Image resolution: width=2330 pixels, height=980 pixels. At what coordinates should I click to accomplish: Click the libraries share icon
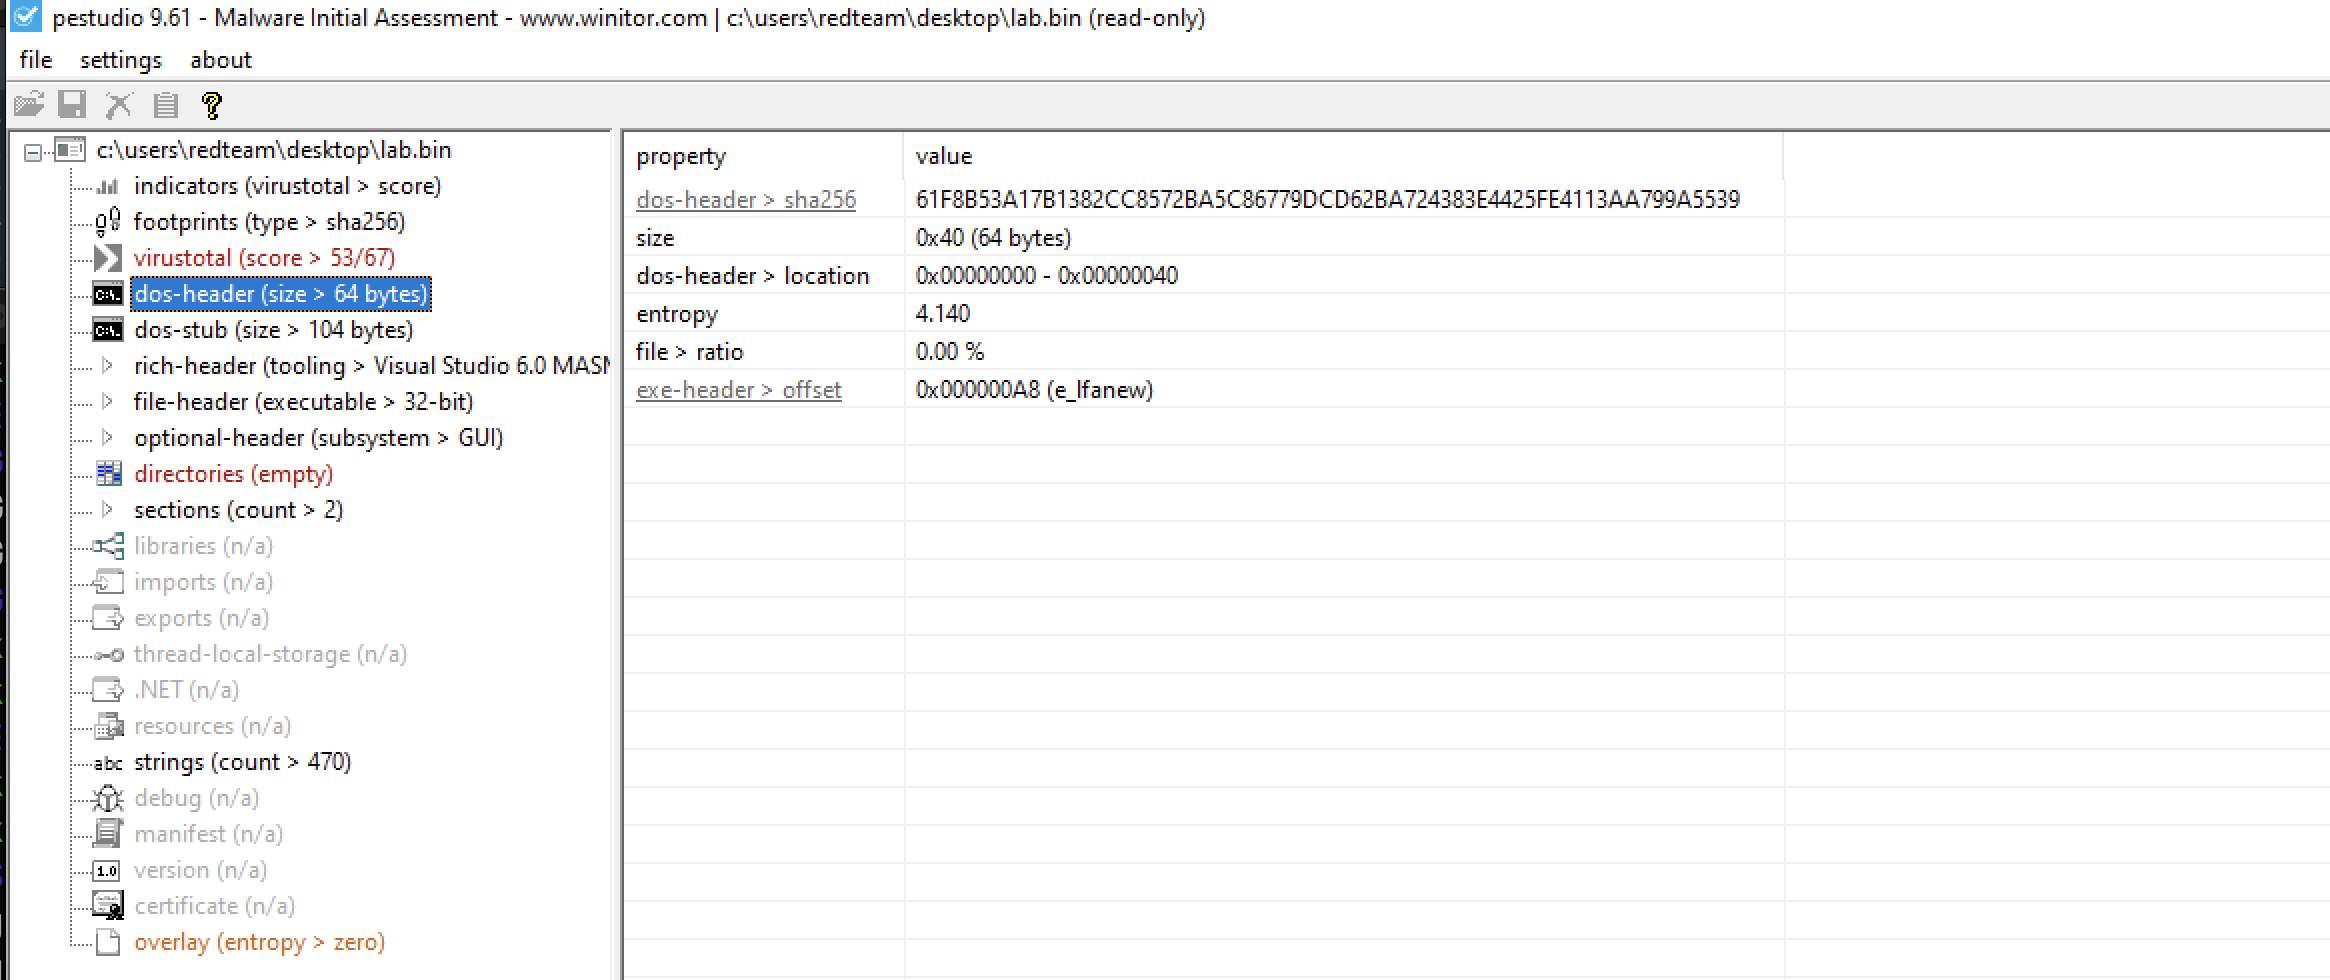[108, 546]
